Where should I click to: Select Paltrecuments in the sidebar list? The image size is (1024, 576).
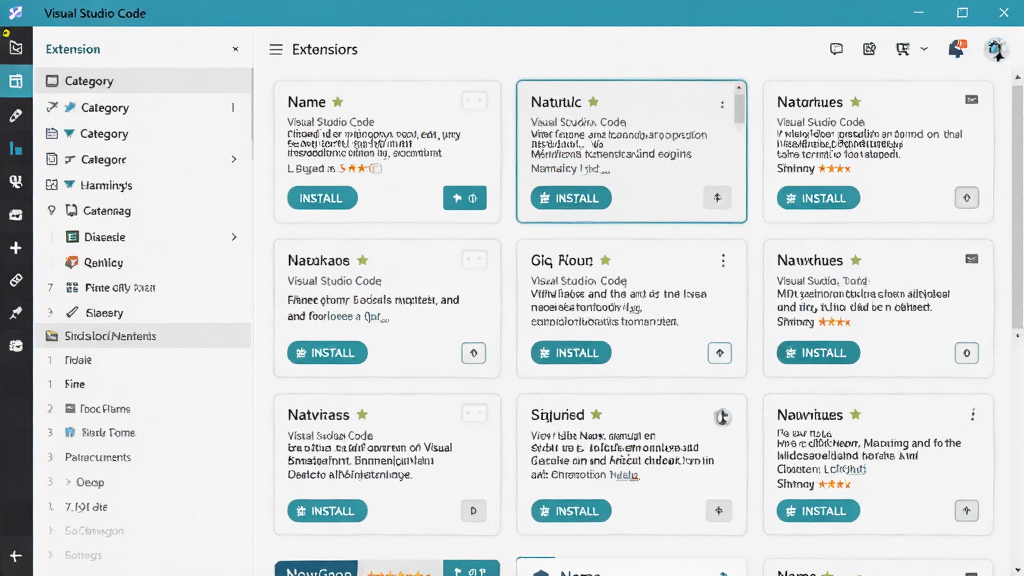coord(98,457)
